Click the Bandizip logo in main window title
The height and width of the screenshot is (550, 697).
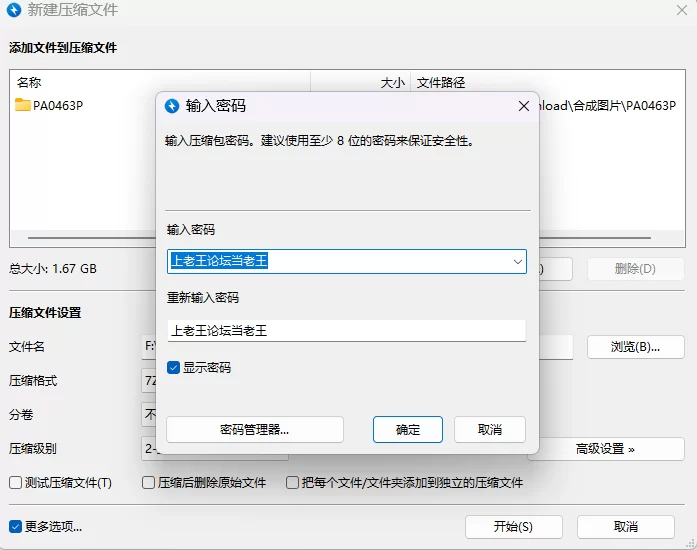pyautogui.click(x=14, y=9)
